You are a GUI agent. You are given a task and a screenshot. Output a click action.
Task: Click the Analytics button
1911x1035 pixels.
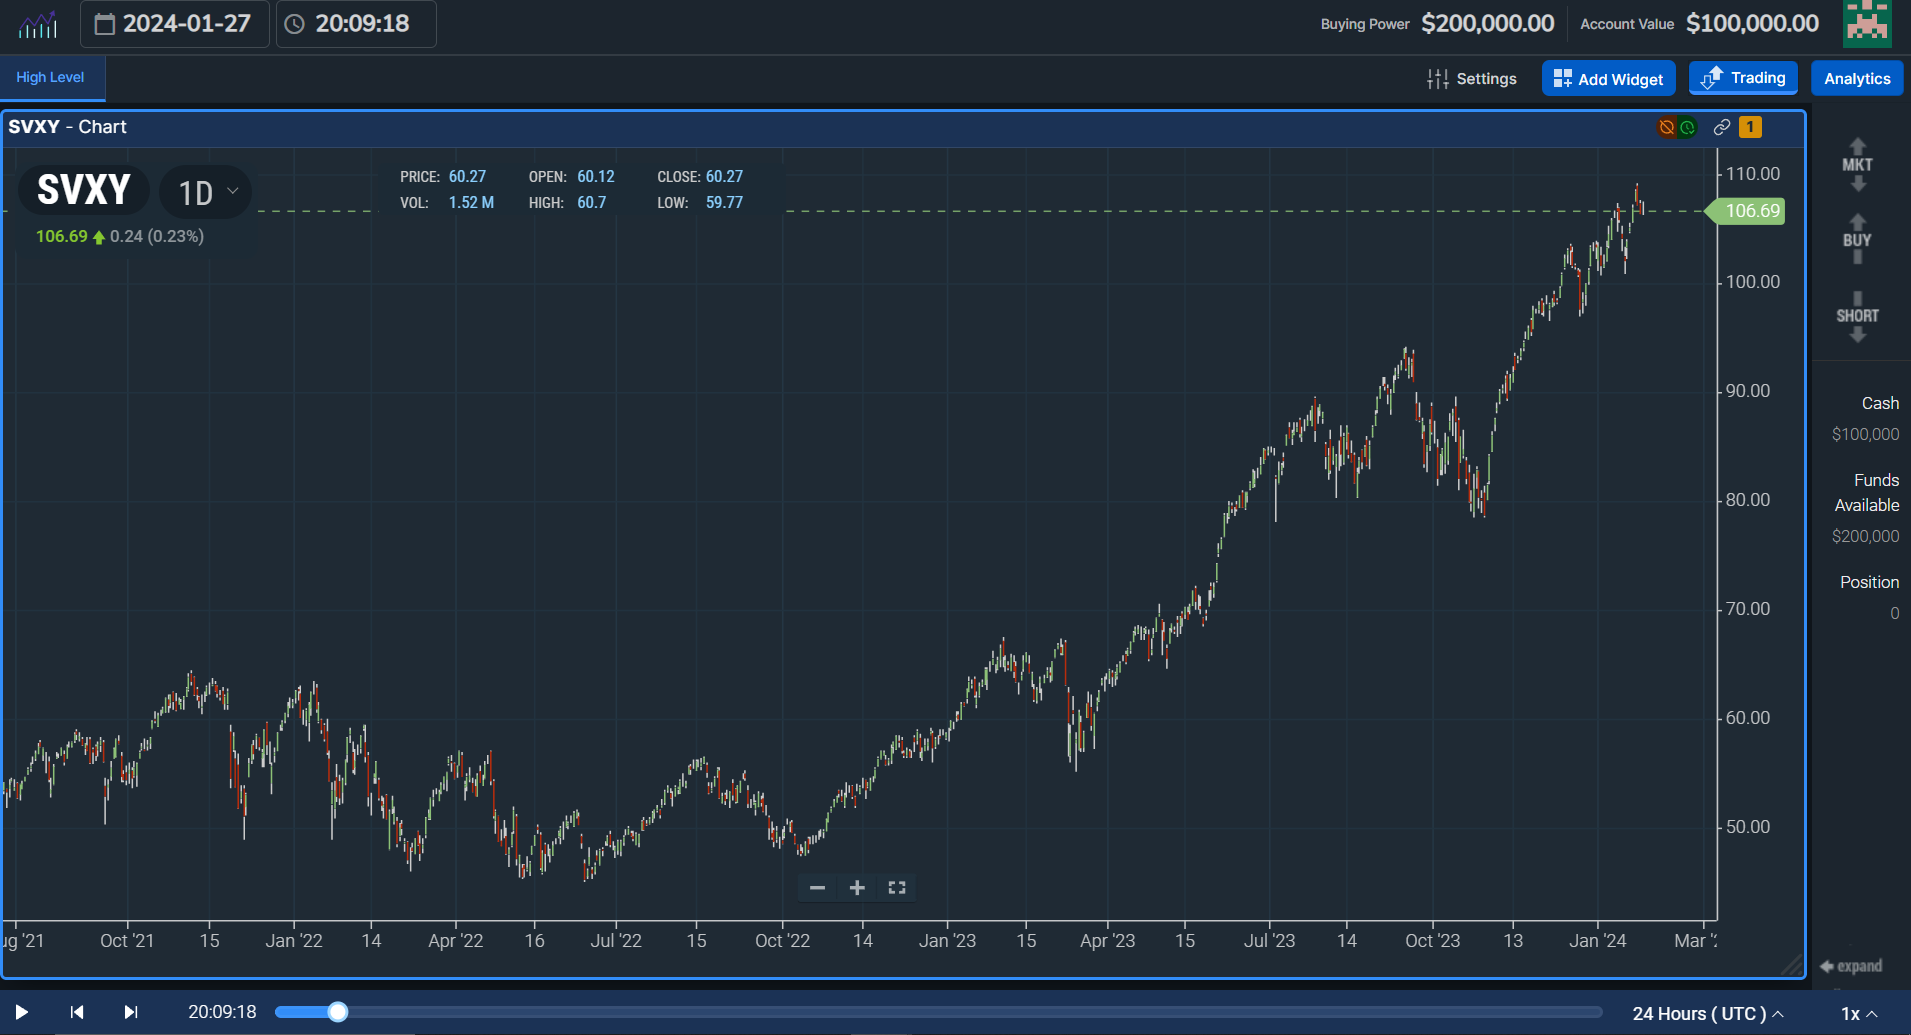1855,78
